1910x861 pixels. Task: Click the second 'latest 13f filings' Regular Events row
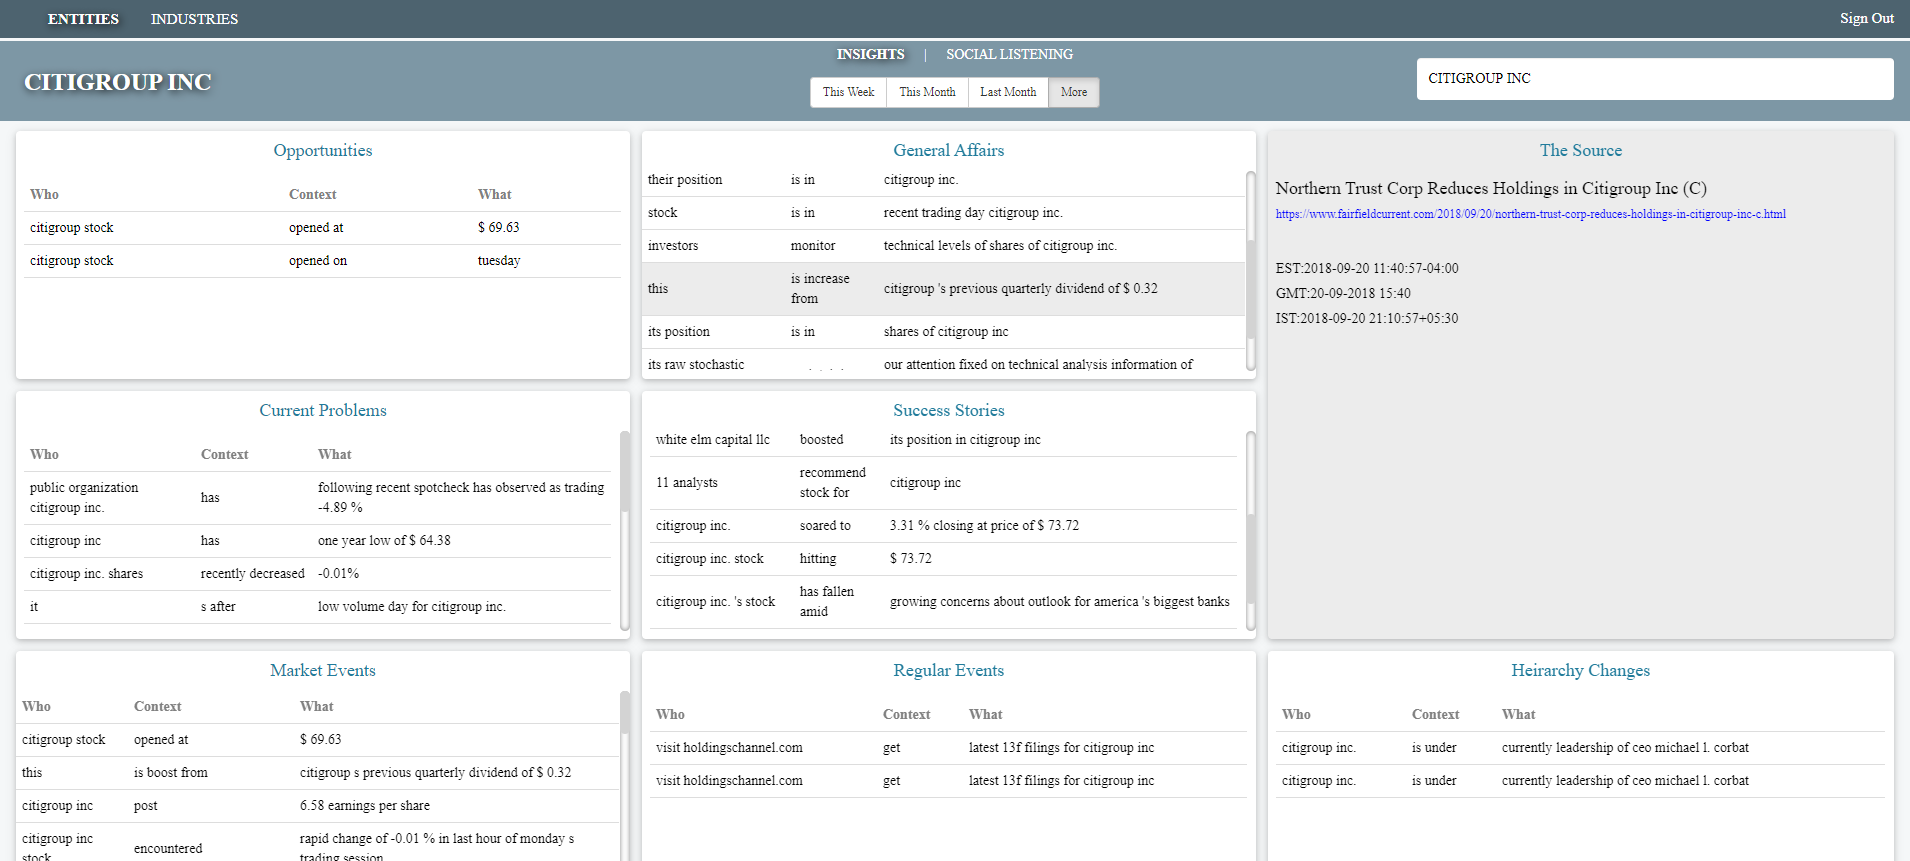pos(948,781)
